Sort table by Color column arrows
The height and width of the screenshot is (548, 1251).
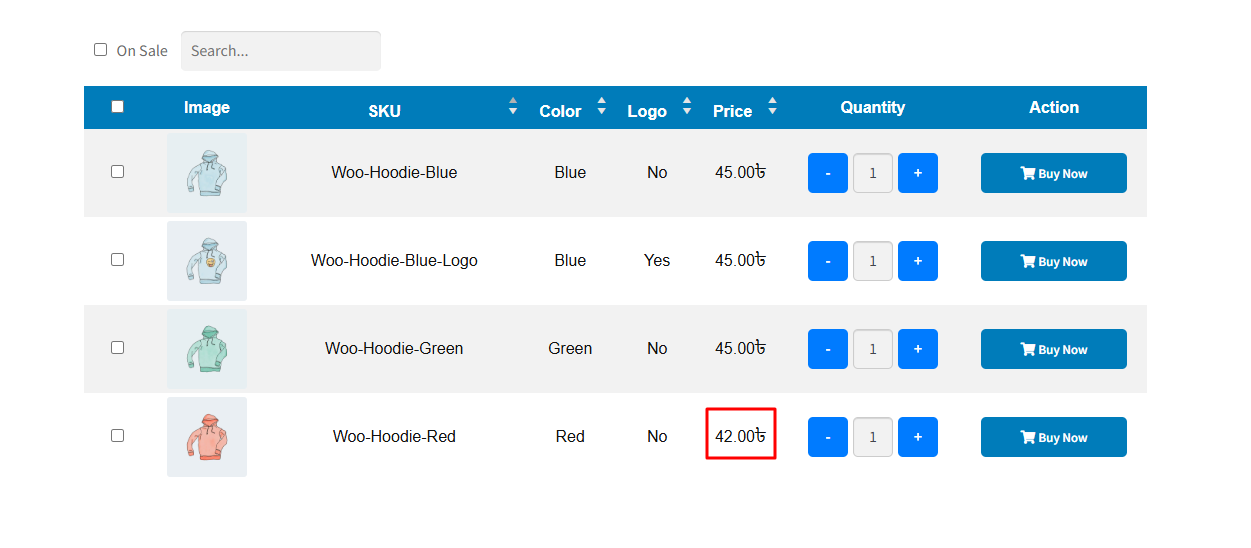(x=601, y=106)
